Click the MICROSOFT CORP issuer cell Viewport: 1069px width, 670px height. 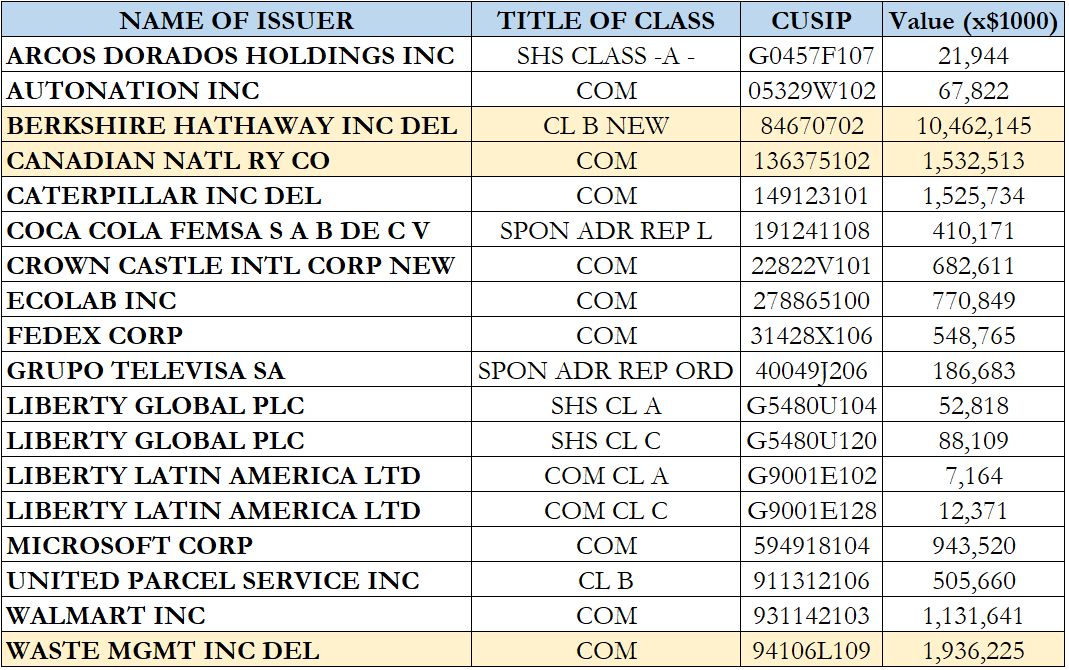130,546
